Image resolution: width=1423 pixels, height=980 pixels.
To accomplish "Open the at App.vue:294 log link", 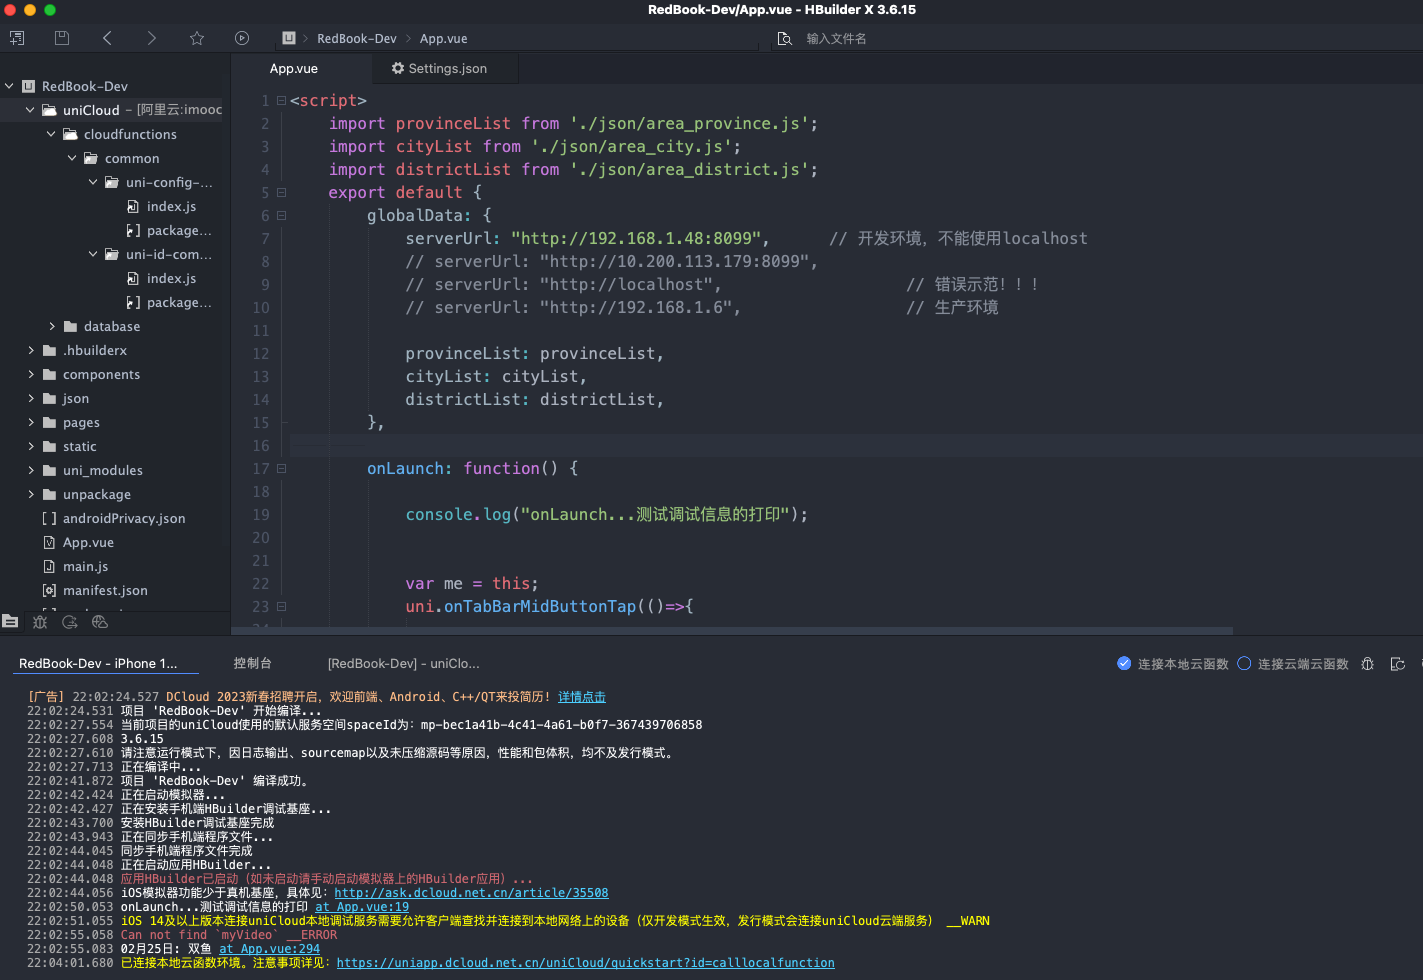I will [270, 949].
